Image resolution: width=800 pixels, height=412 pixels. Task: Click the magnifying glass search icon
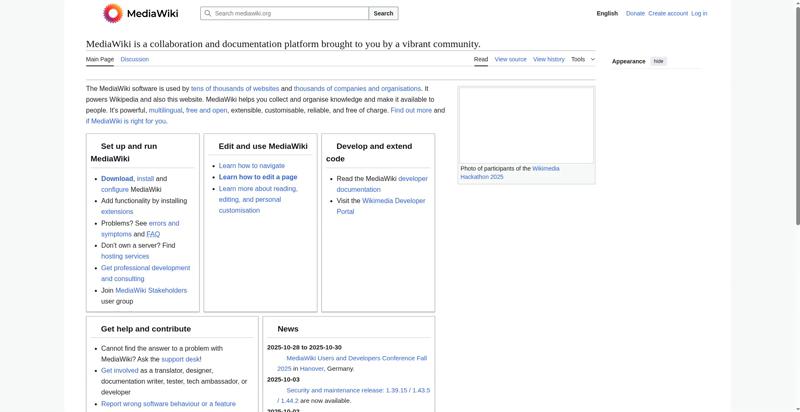pos(207,14)
